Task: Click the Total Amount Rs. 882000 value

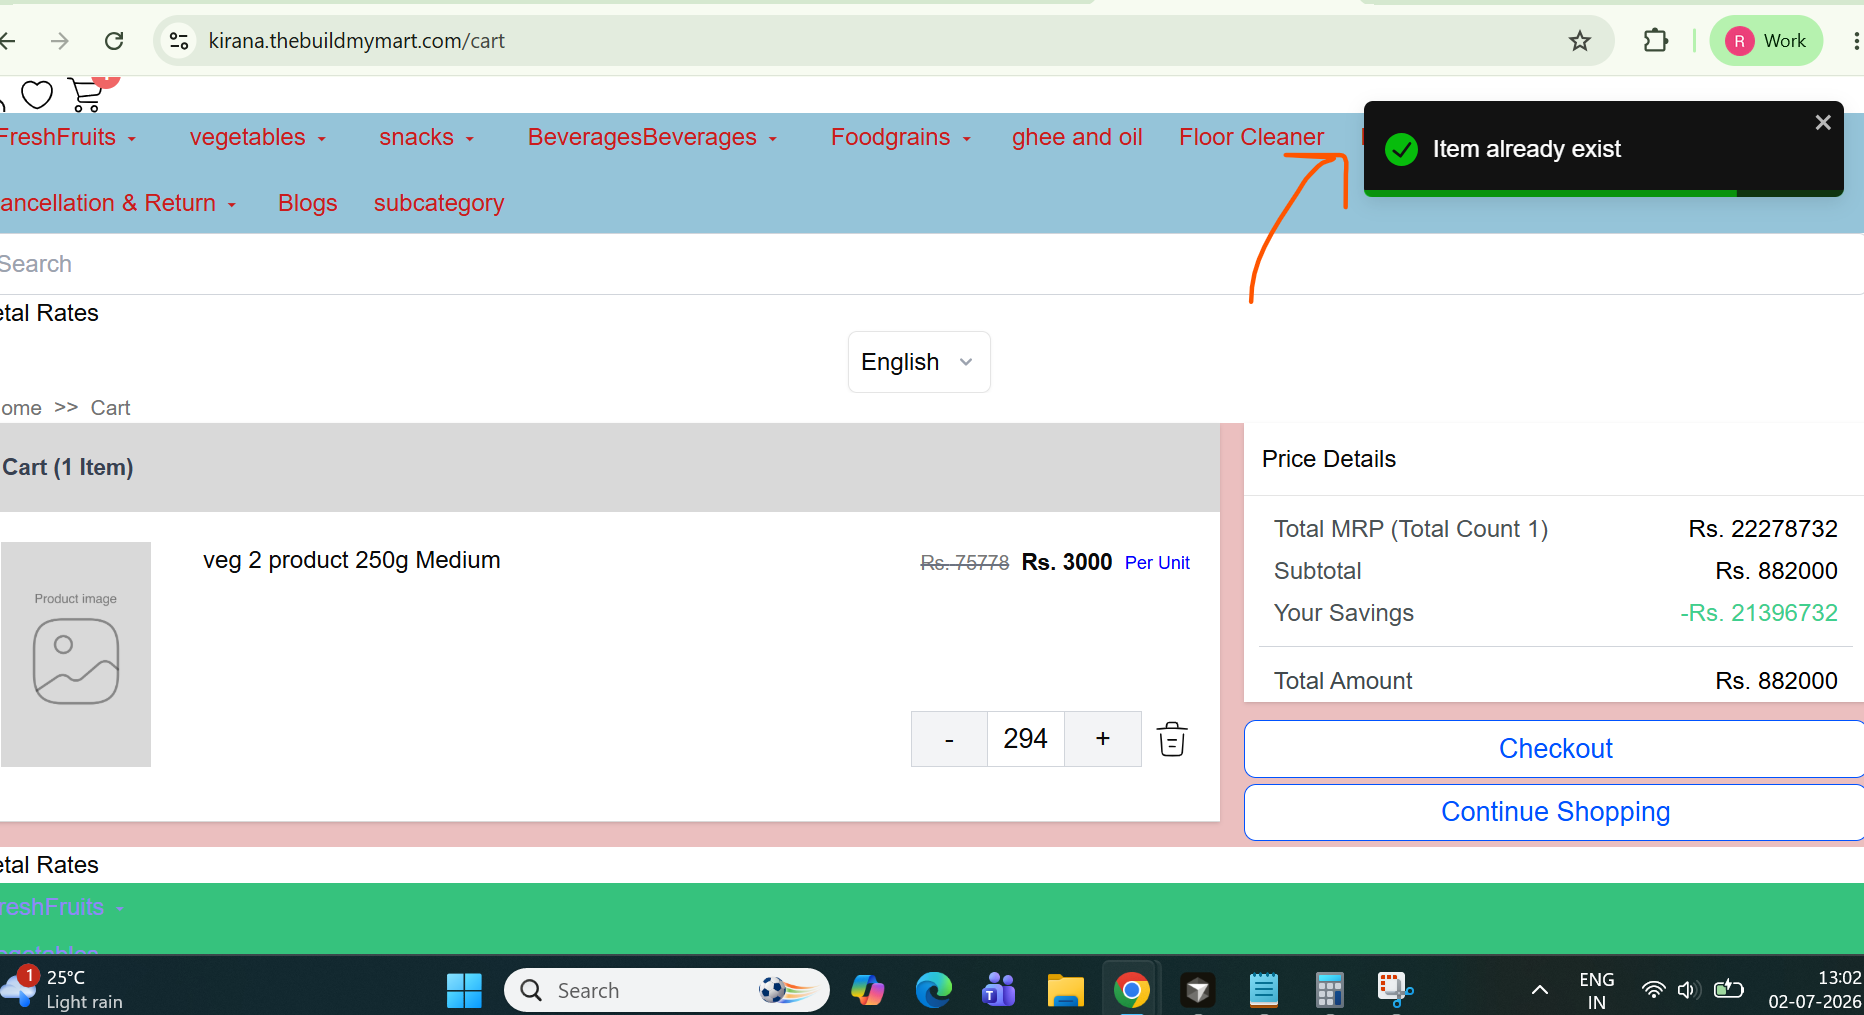Action: click(x=1776, y=681)
